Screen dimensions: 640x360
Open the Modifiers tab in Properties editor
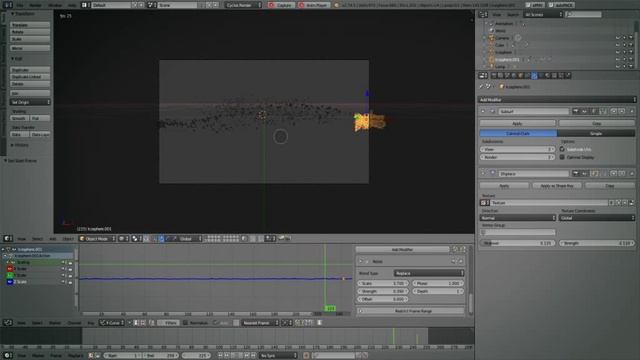[x=534, y=76]
